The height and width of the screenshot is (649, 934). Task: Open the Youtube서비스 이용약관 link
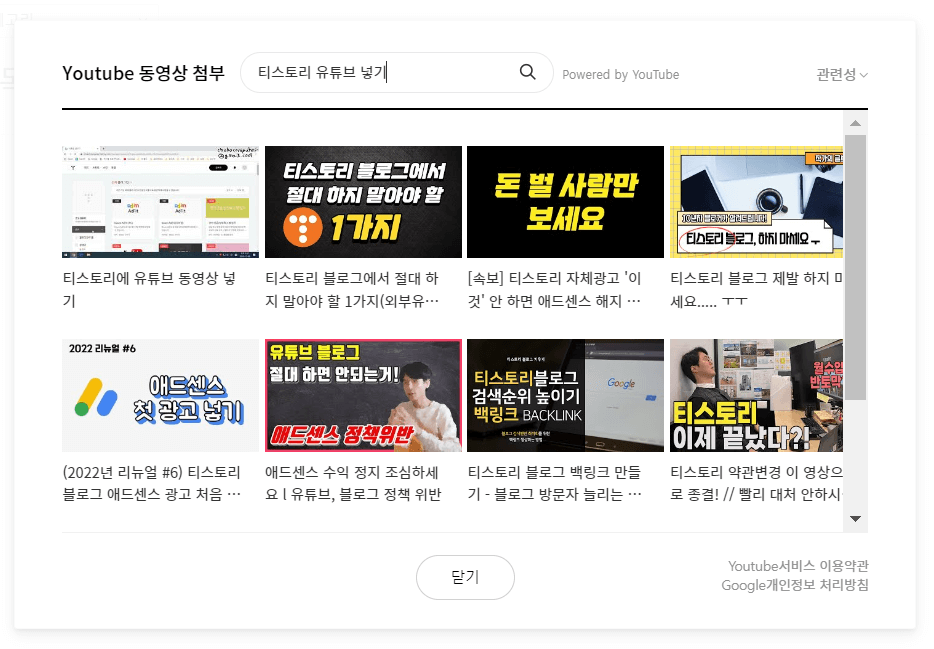click(x=797, y=566)
